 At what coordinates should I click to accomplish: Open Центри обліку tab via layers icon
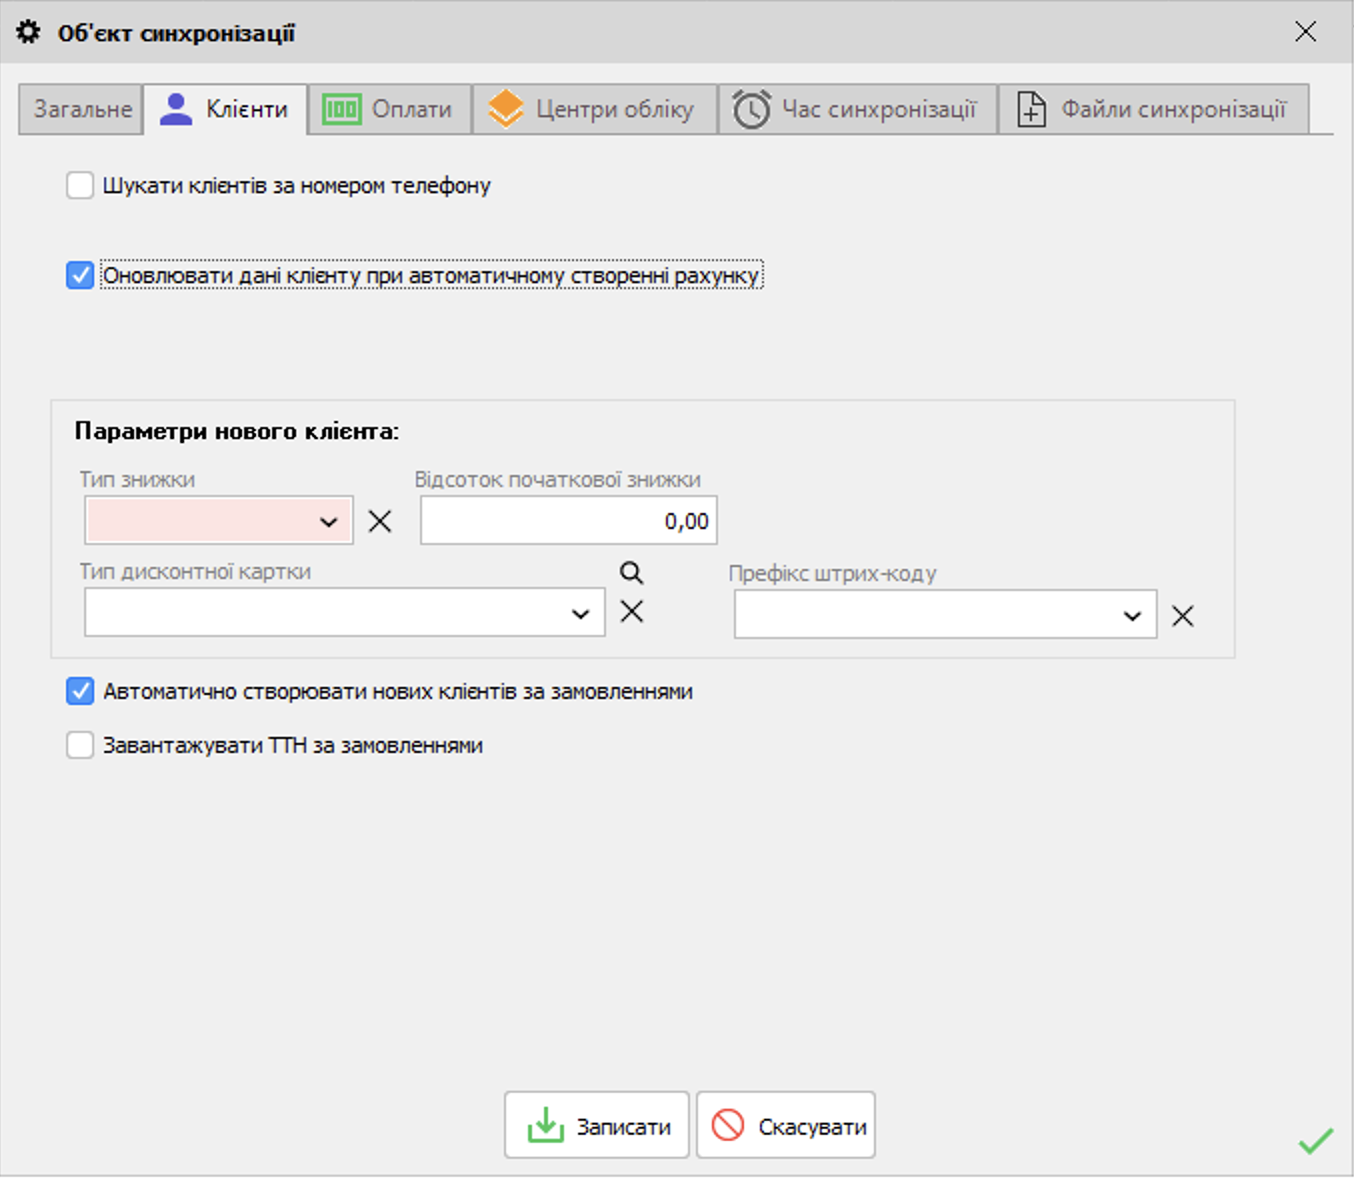pos(506,109)
